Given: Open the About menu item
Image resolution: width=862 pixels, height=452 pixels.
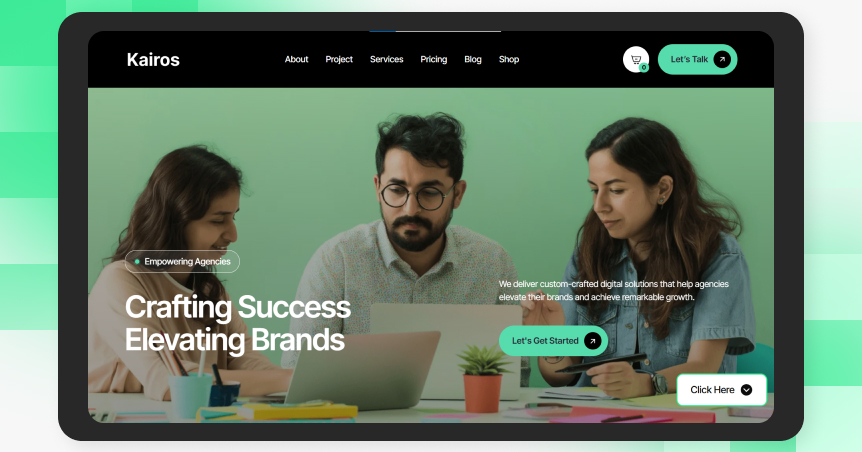Looking at the screenshot, I should (x=296, y=59).
